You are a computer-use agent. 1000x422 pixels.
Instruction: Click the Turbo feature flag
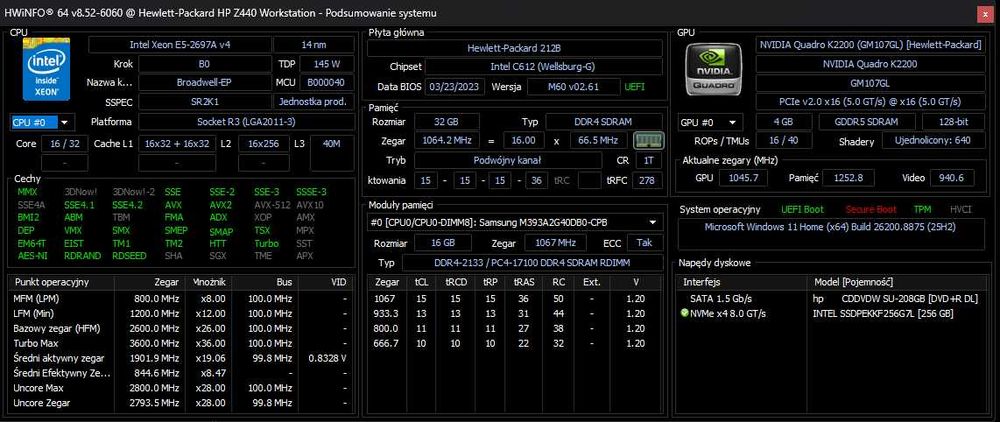click(x=266, y=244)
